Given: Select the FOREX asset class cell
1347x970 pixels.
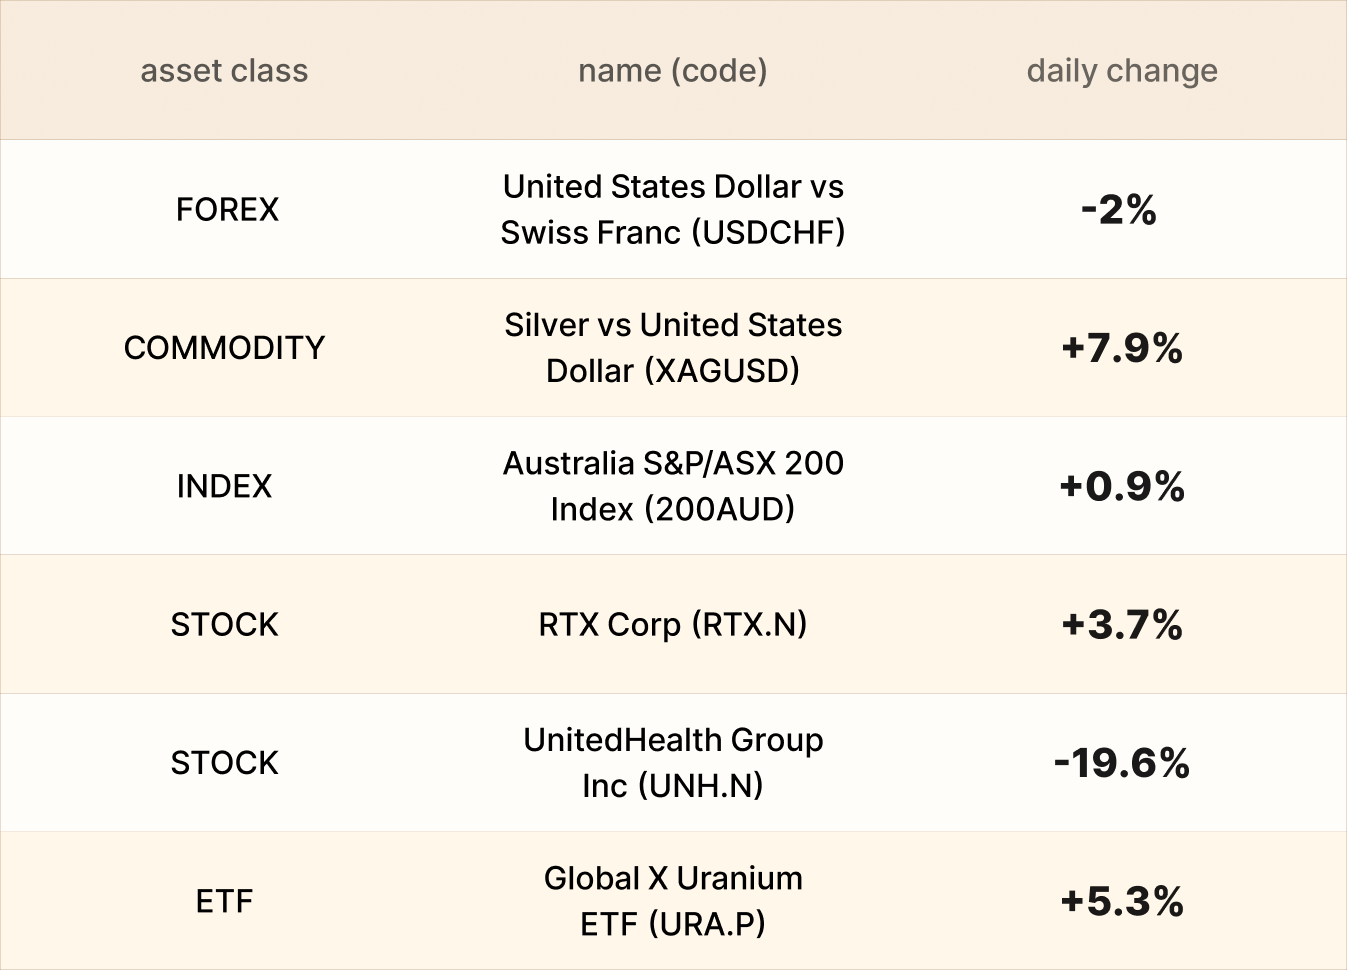Looking at the screenshot, I should [x=227, y=210].
